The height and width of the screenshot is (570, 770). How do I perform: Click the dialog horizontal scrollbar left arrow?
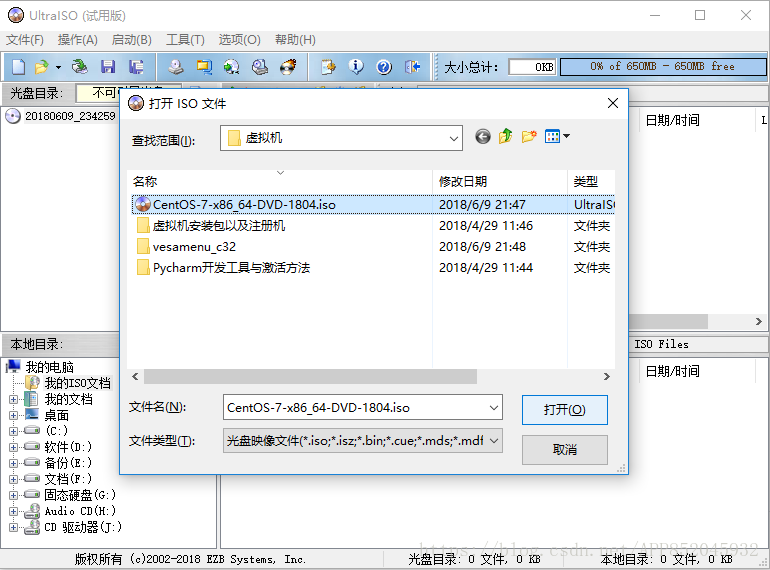(x=136, y=377)
